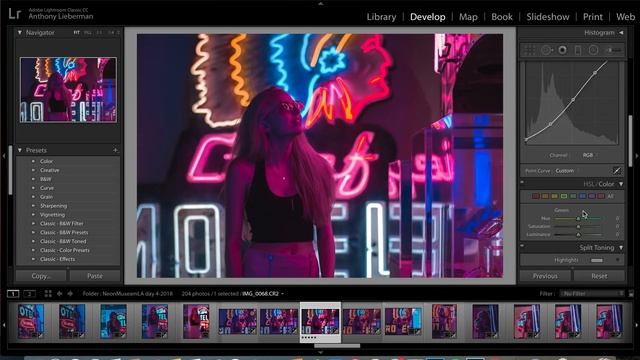Expand the Sharpening preset group
640x360 pixels.
33,206
